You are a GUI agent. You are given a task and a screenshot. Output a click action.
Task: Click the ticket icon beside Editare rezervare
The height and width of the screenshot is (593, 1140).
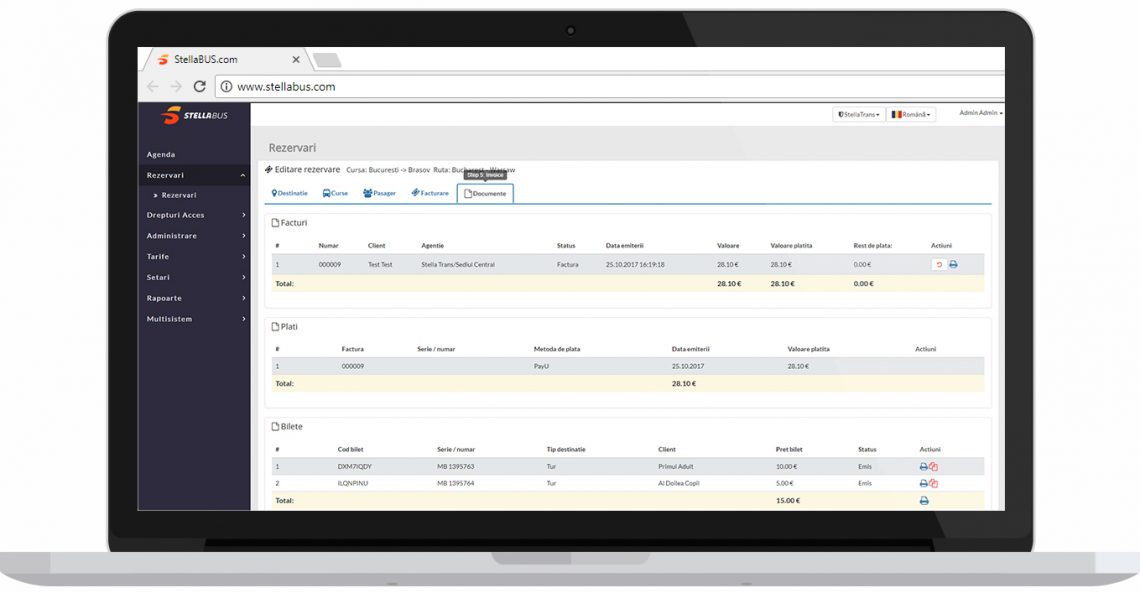[x=269, y=169]
